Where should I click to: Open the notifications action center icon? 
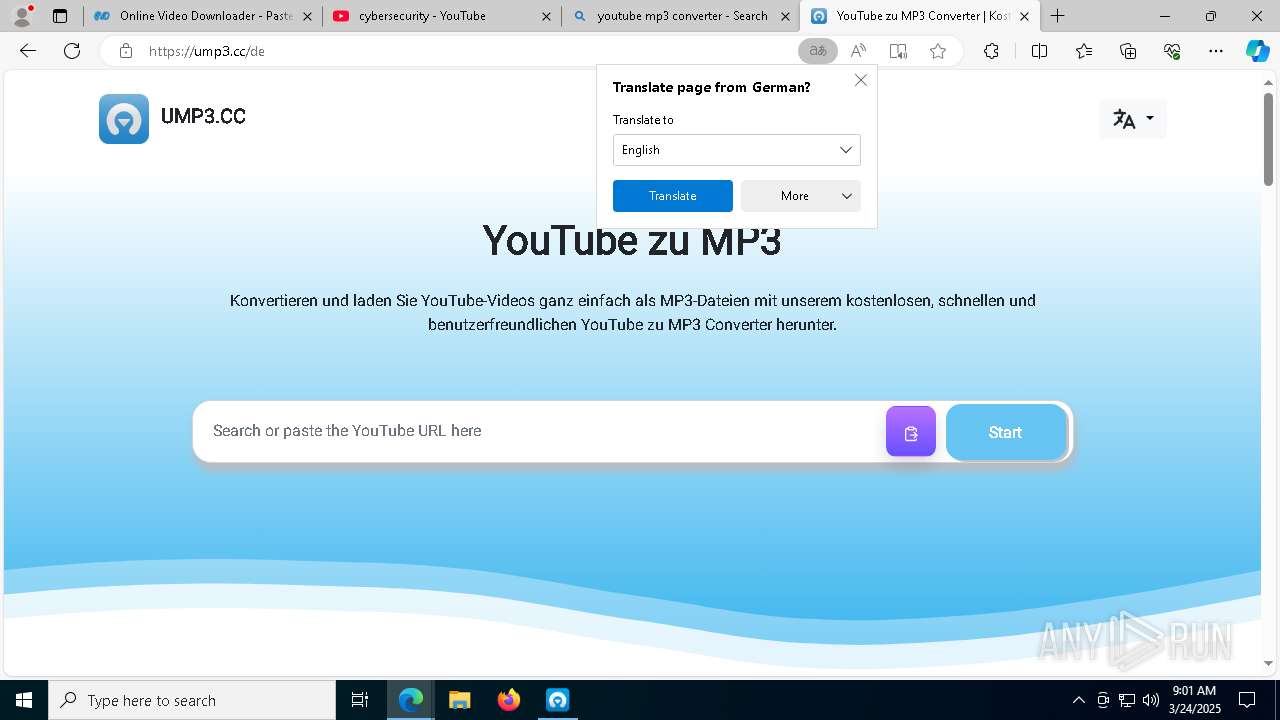[1247, 700]
